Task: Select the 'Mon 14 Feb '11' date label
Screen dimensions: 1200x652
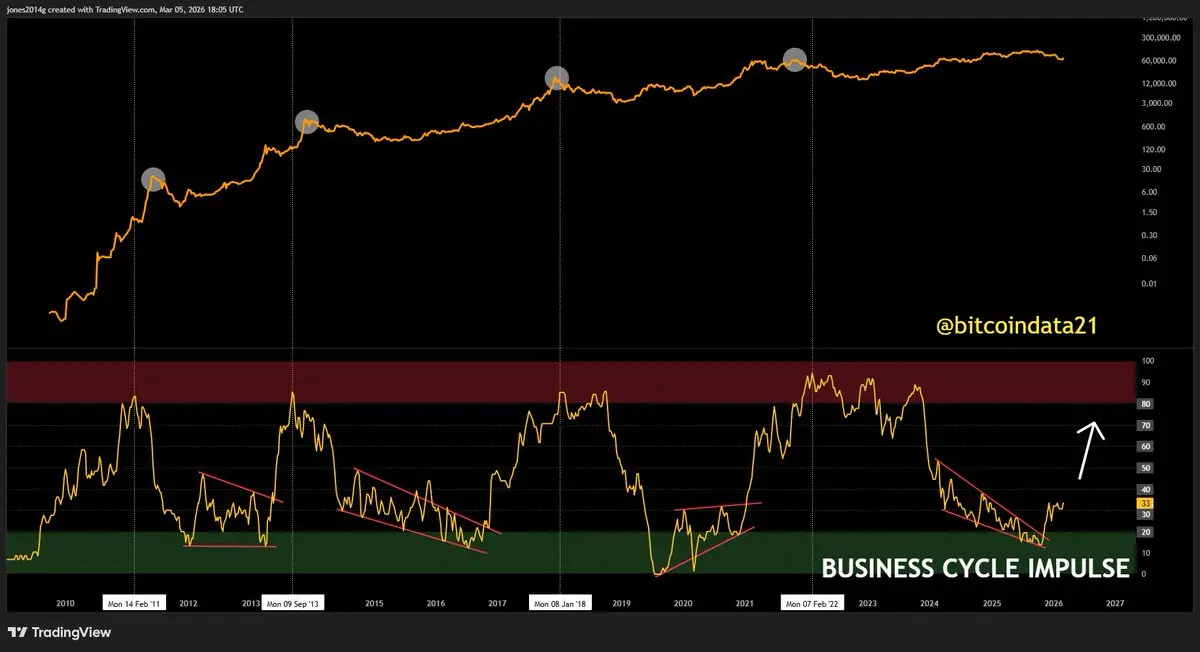Action: pyautogui.click(x=135, y=603)
